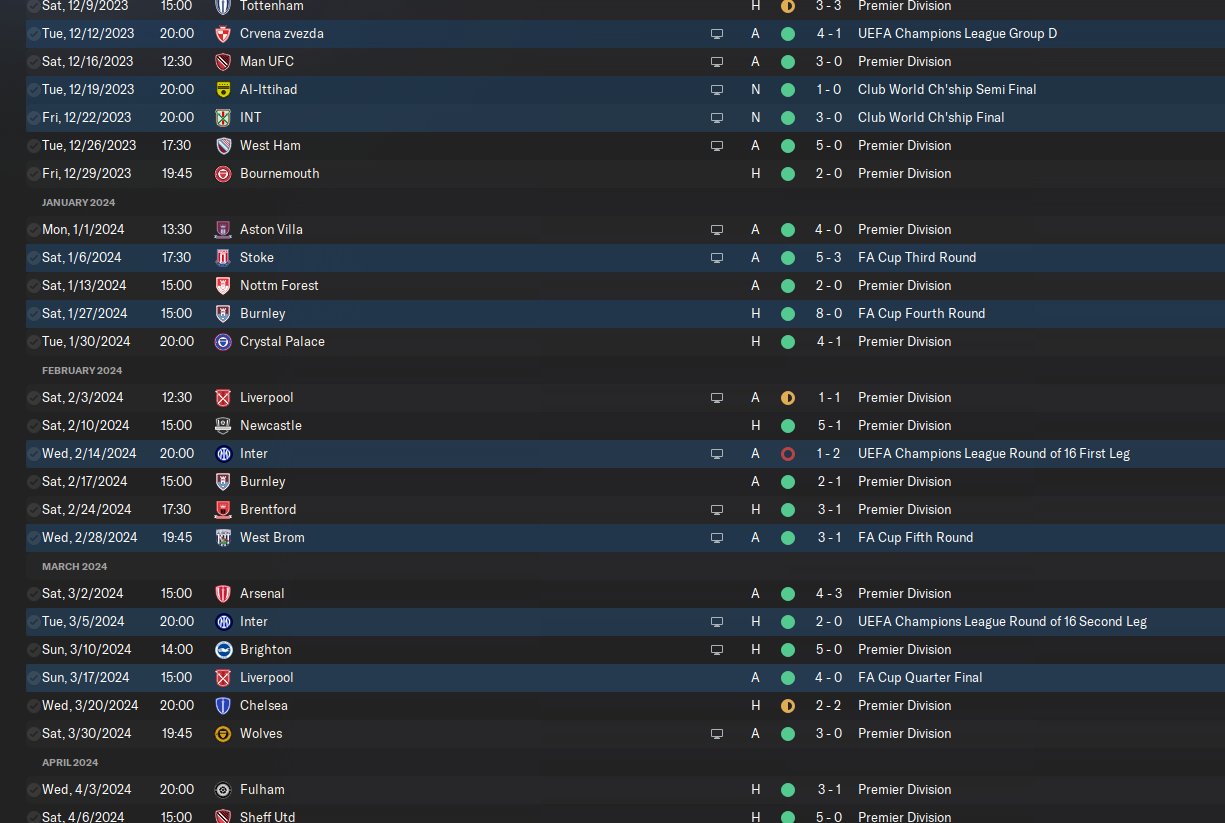Click the red loss indicator for Inter away
1225x823 pixels.
pos(787,454)
